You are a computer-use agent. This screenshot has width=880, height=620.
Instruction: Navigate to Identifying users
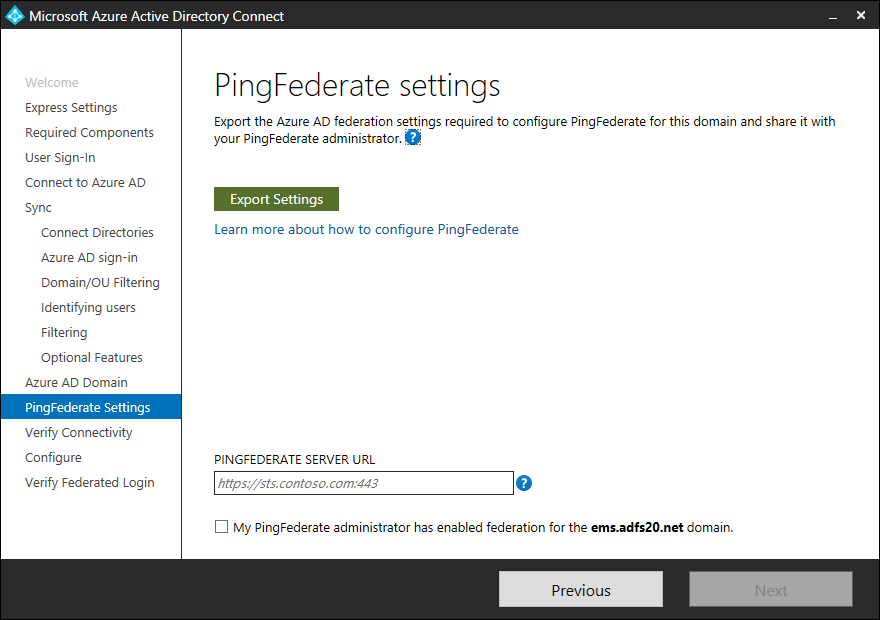pos(87,307)
